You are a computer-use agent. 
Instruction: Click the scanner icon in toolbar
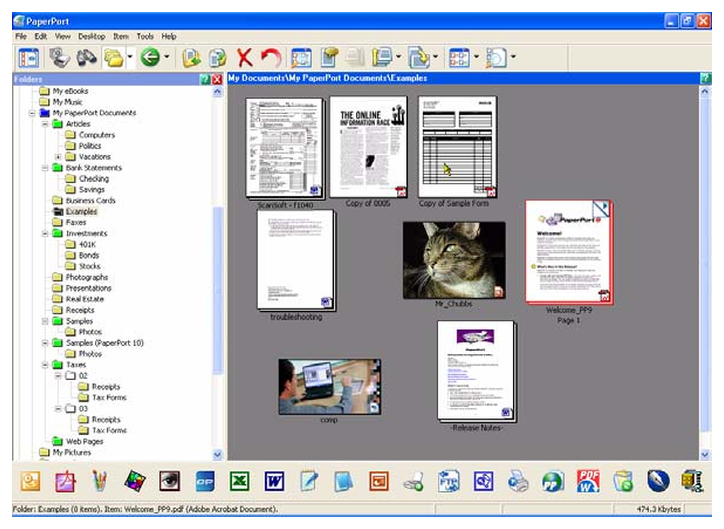[x=60, y=58]
